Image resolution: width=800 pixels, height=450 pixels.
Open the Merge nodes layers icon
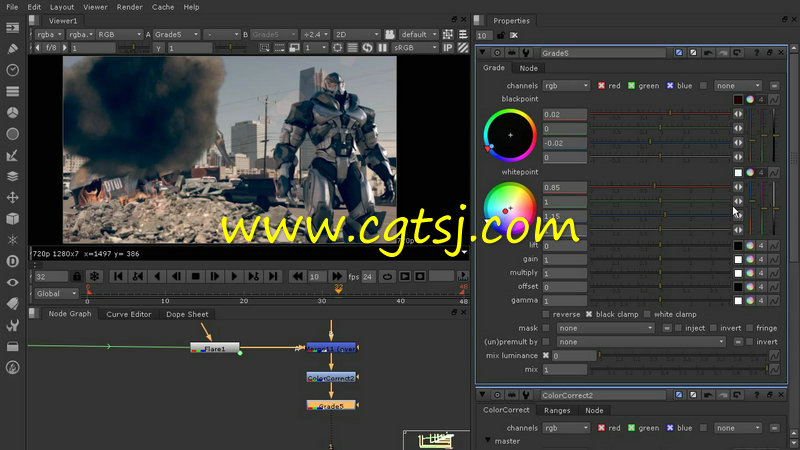[12, 176]
